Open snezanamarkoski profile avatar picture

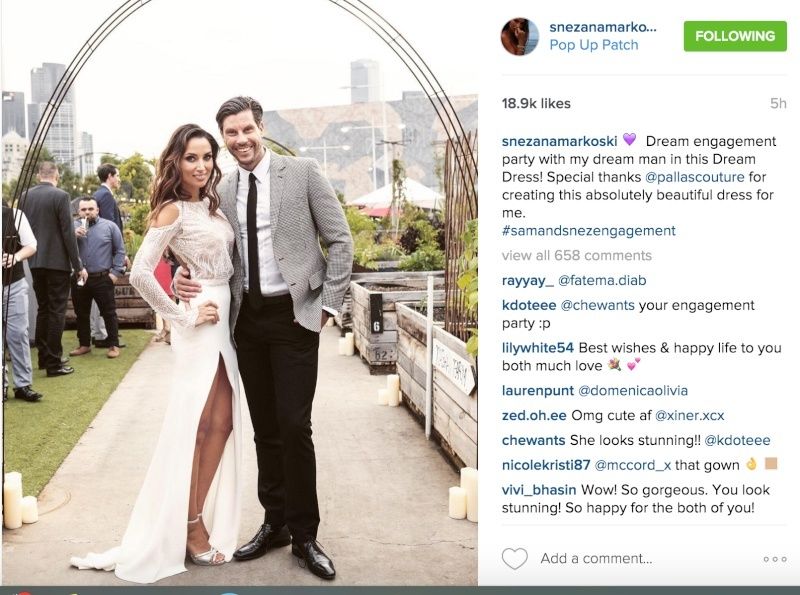click(519, 36)
